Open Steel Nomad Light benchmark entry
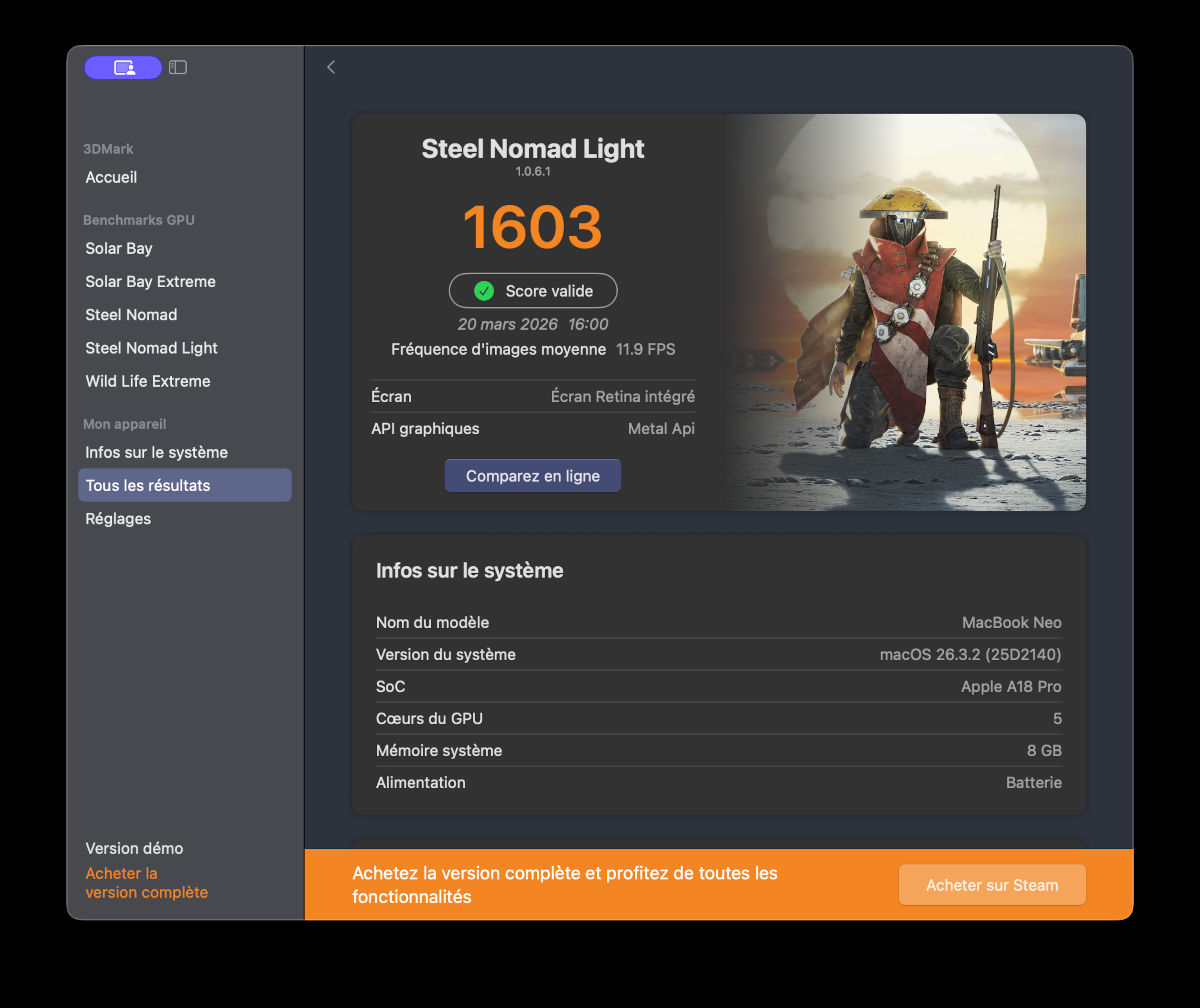The height and width of the screenshot is (1008, 1200). pos(151,348)
